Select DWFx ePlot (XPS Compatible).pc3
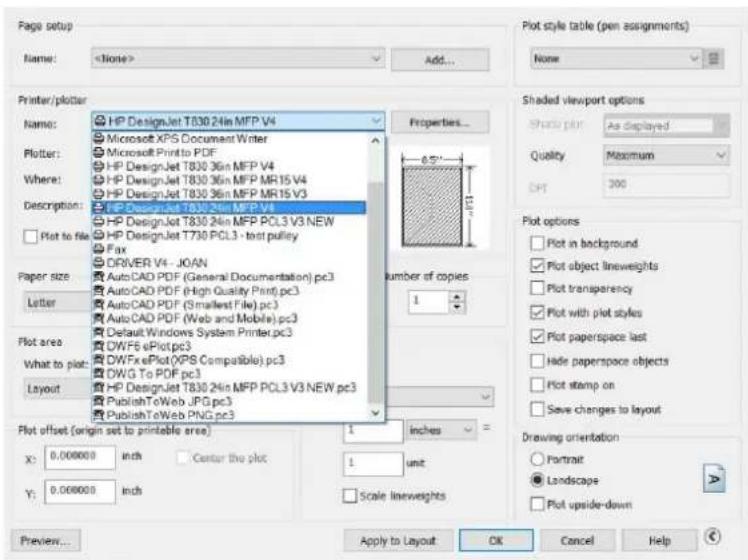The height and width of the screenshot is (560, 748). click(x=231, y=360)
